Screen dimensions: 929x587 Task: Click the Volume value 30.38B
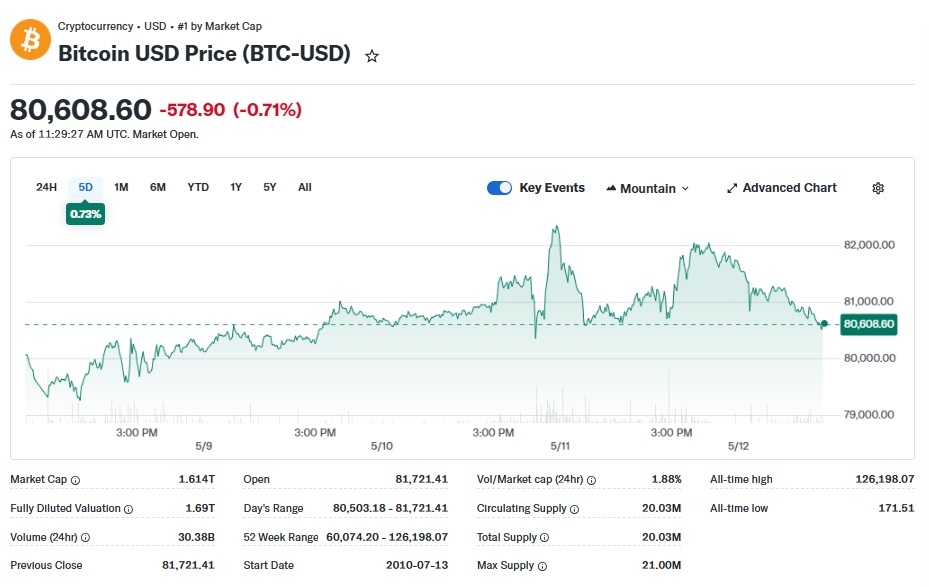(196, 537)
